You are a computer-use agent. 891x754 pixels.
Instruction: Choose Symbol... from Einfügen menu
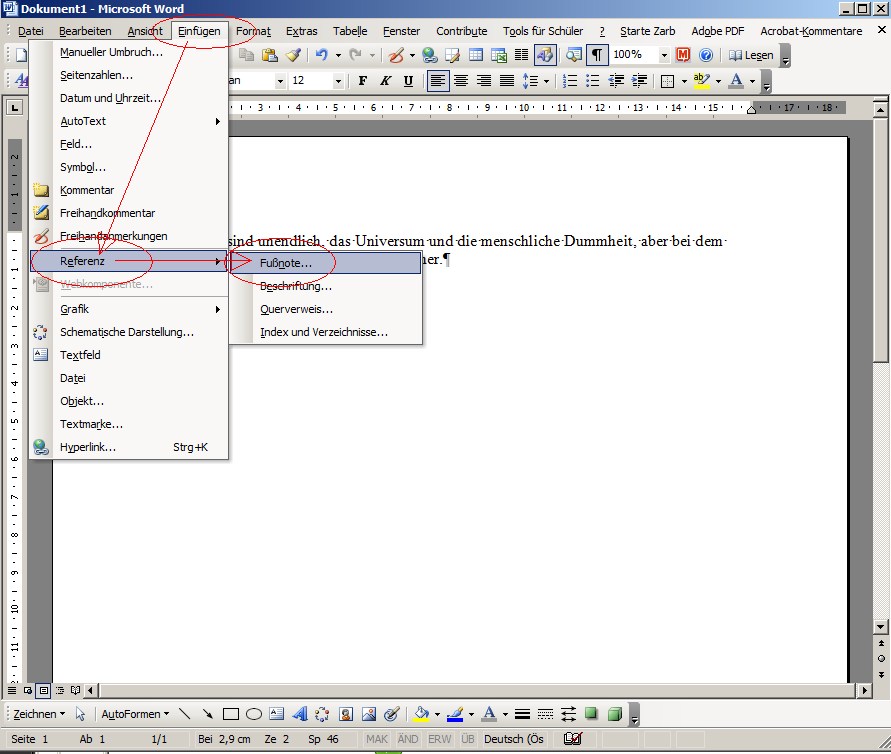pyautogui.click(x=129, y=167)
